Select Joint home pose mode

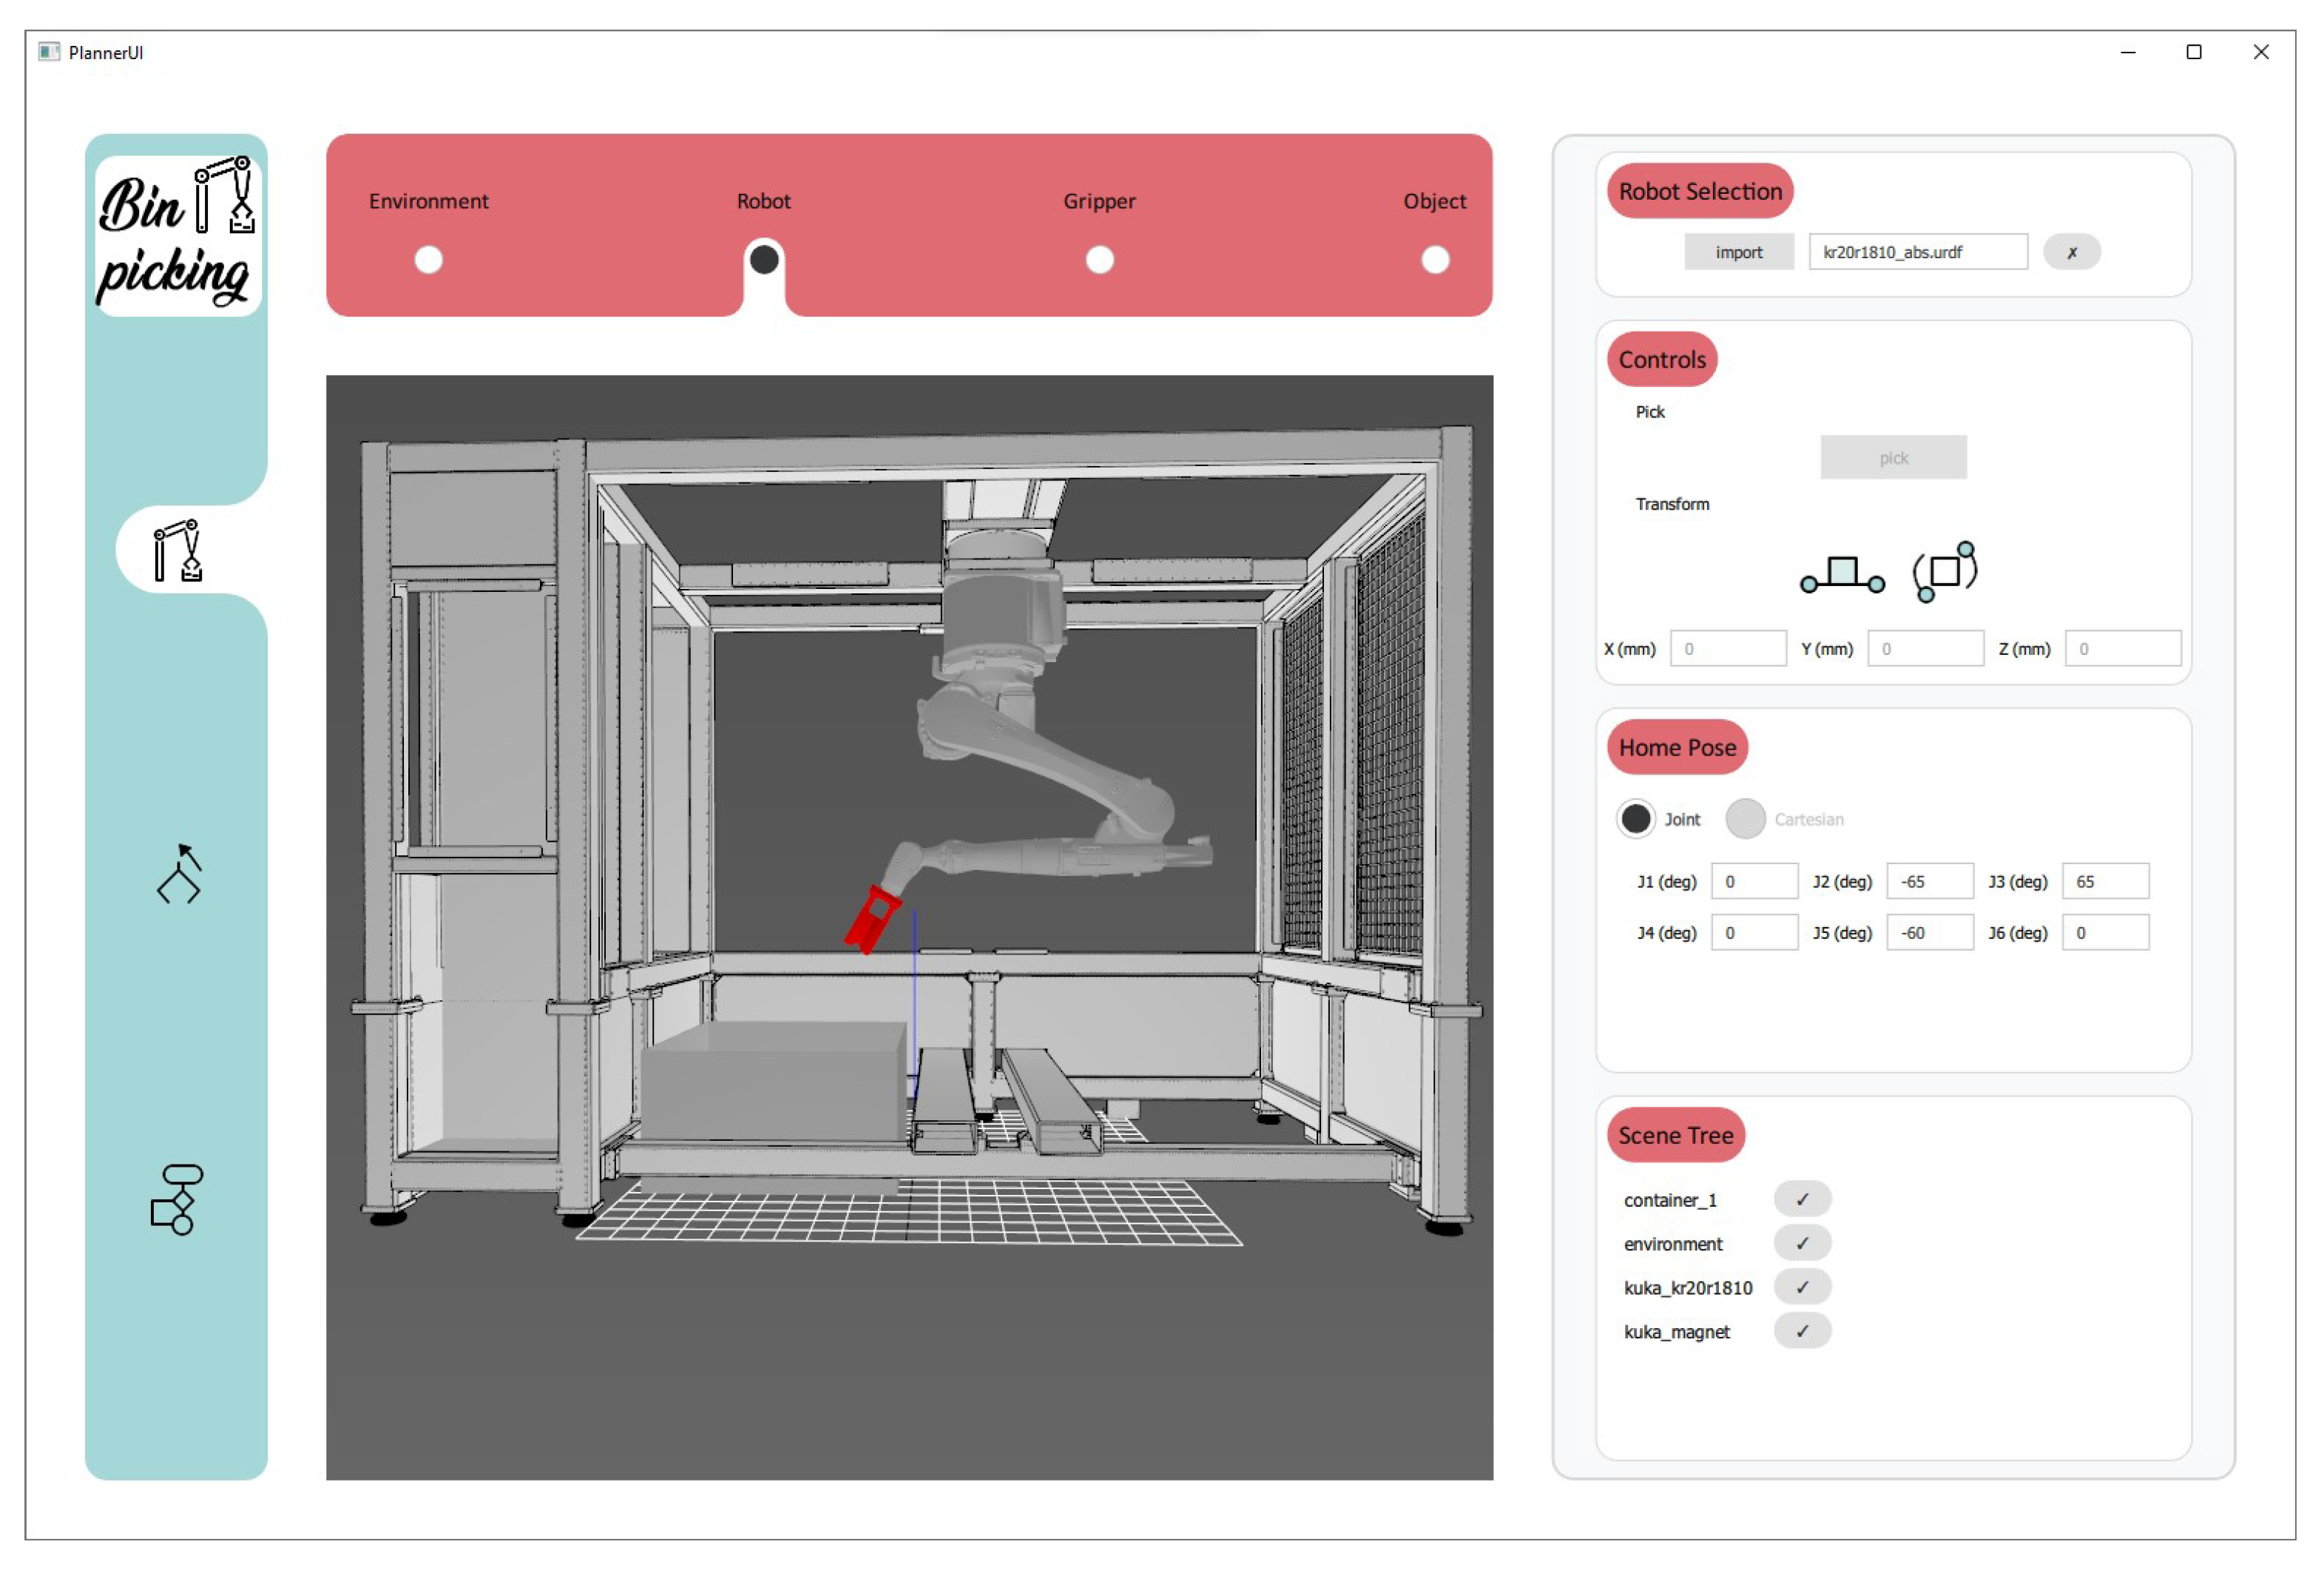pyautogui.click(x=1636, y=819)
